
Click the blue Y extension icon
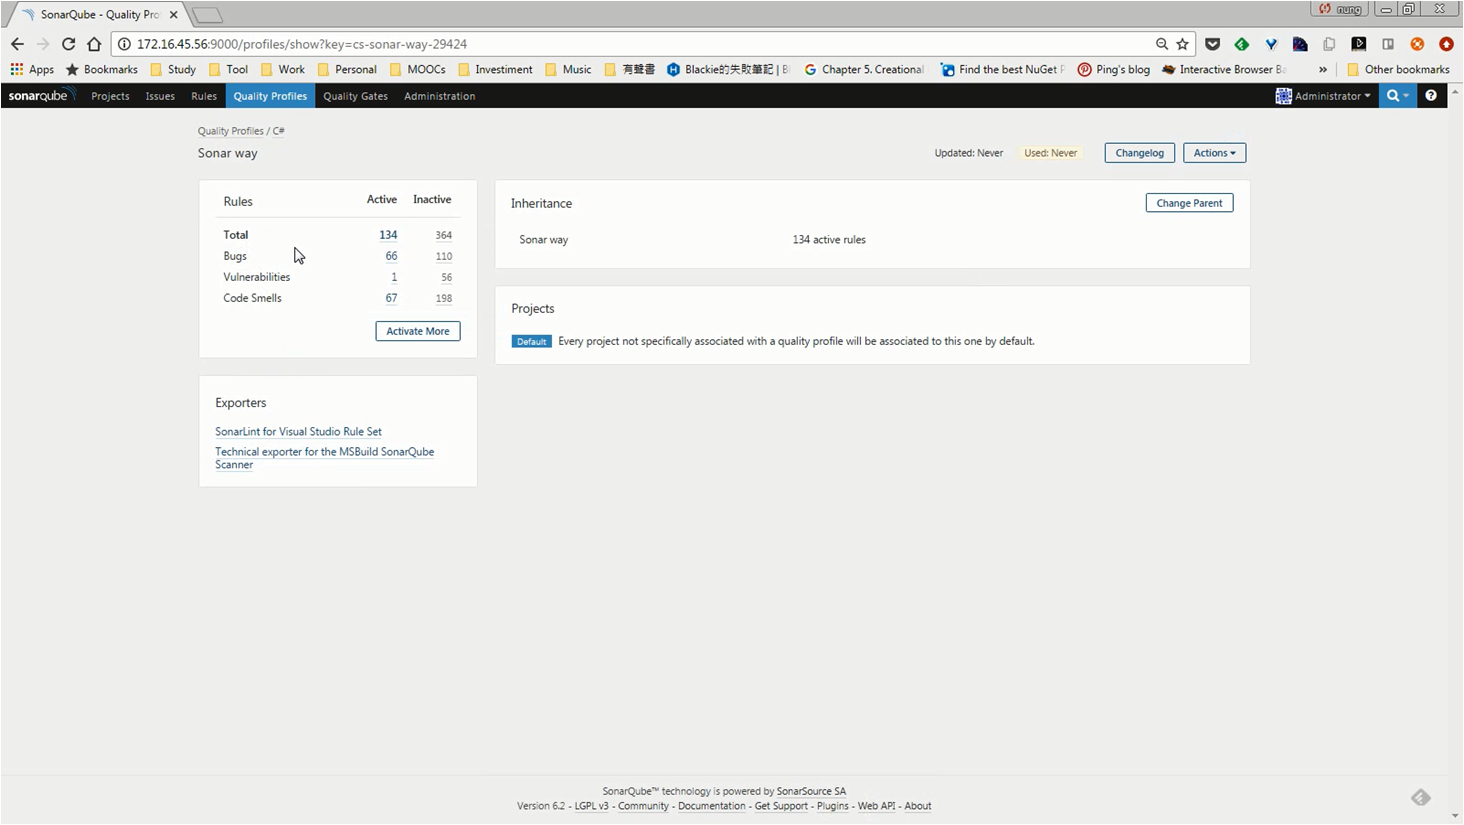point(1271,44)
